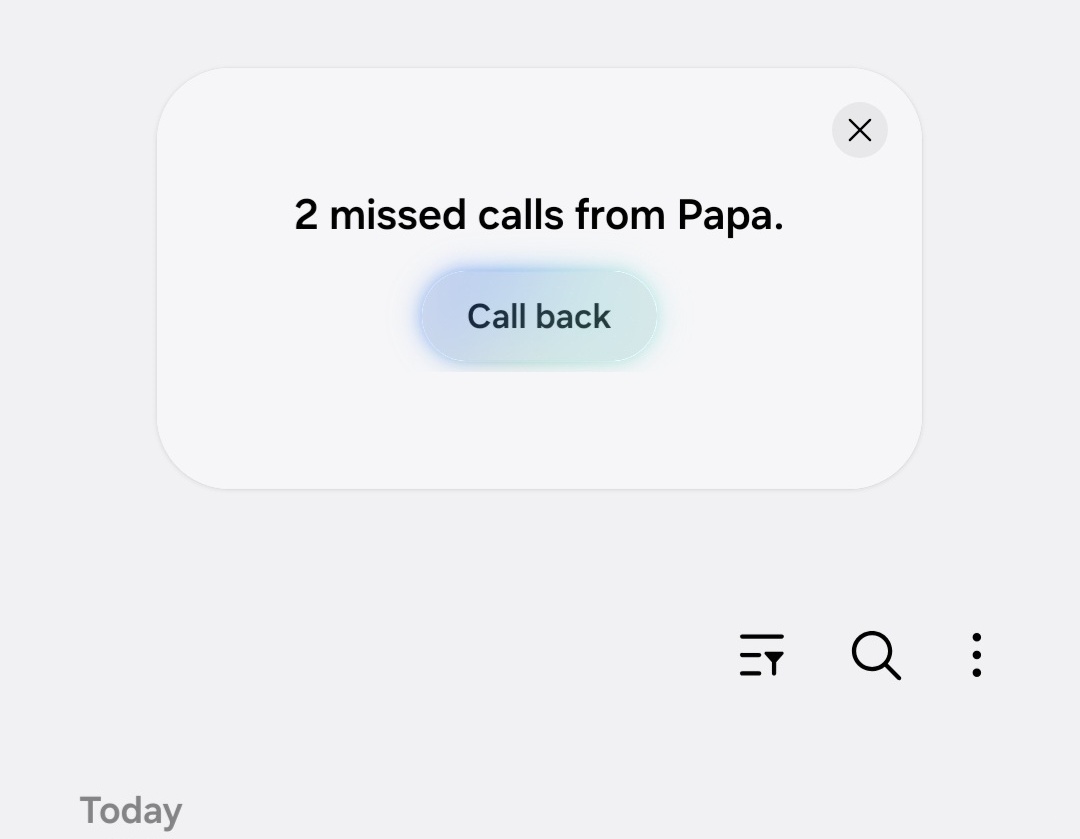Click the magnifying glass icon
Screen dimensions: 1080x839
pyautogui.click(x=876, y=655)
